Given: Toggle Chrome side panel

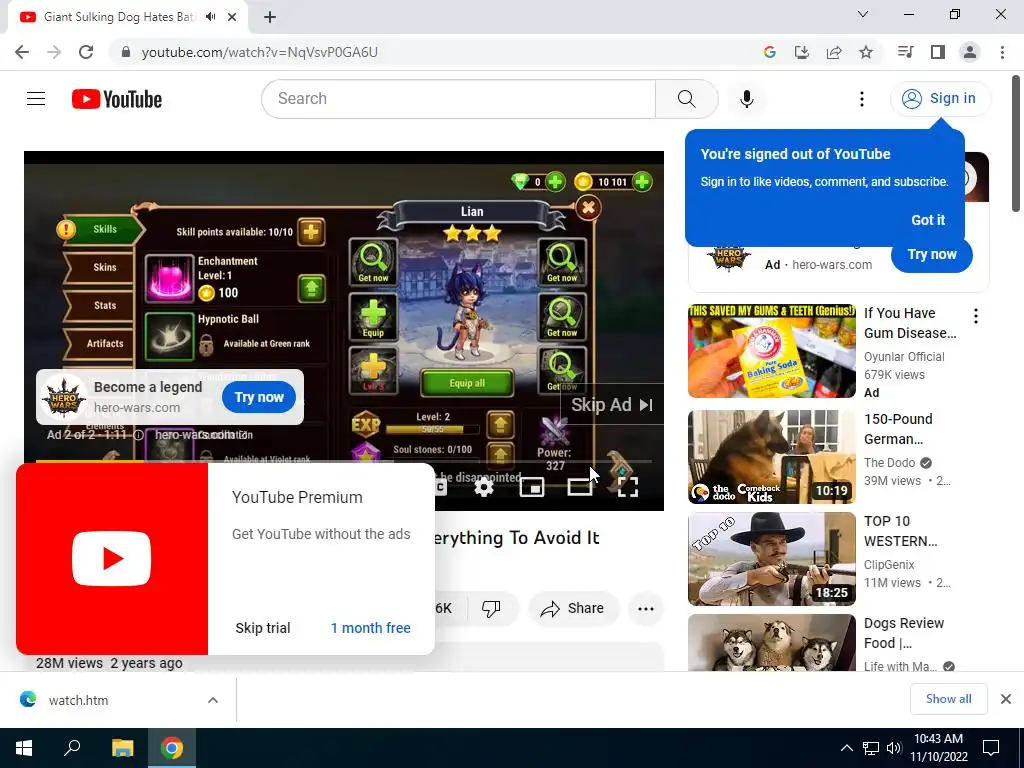Looking at the screenshot, I should (x=938, y=52).
